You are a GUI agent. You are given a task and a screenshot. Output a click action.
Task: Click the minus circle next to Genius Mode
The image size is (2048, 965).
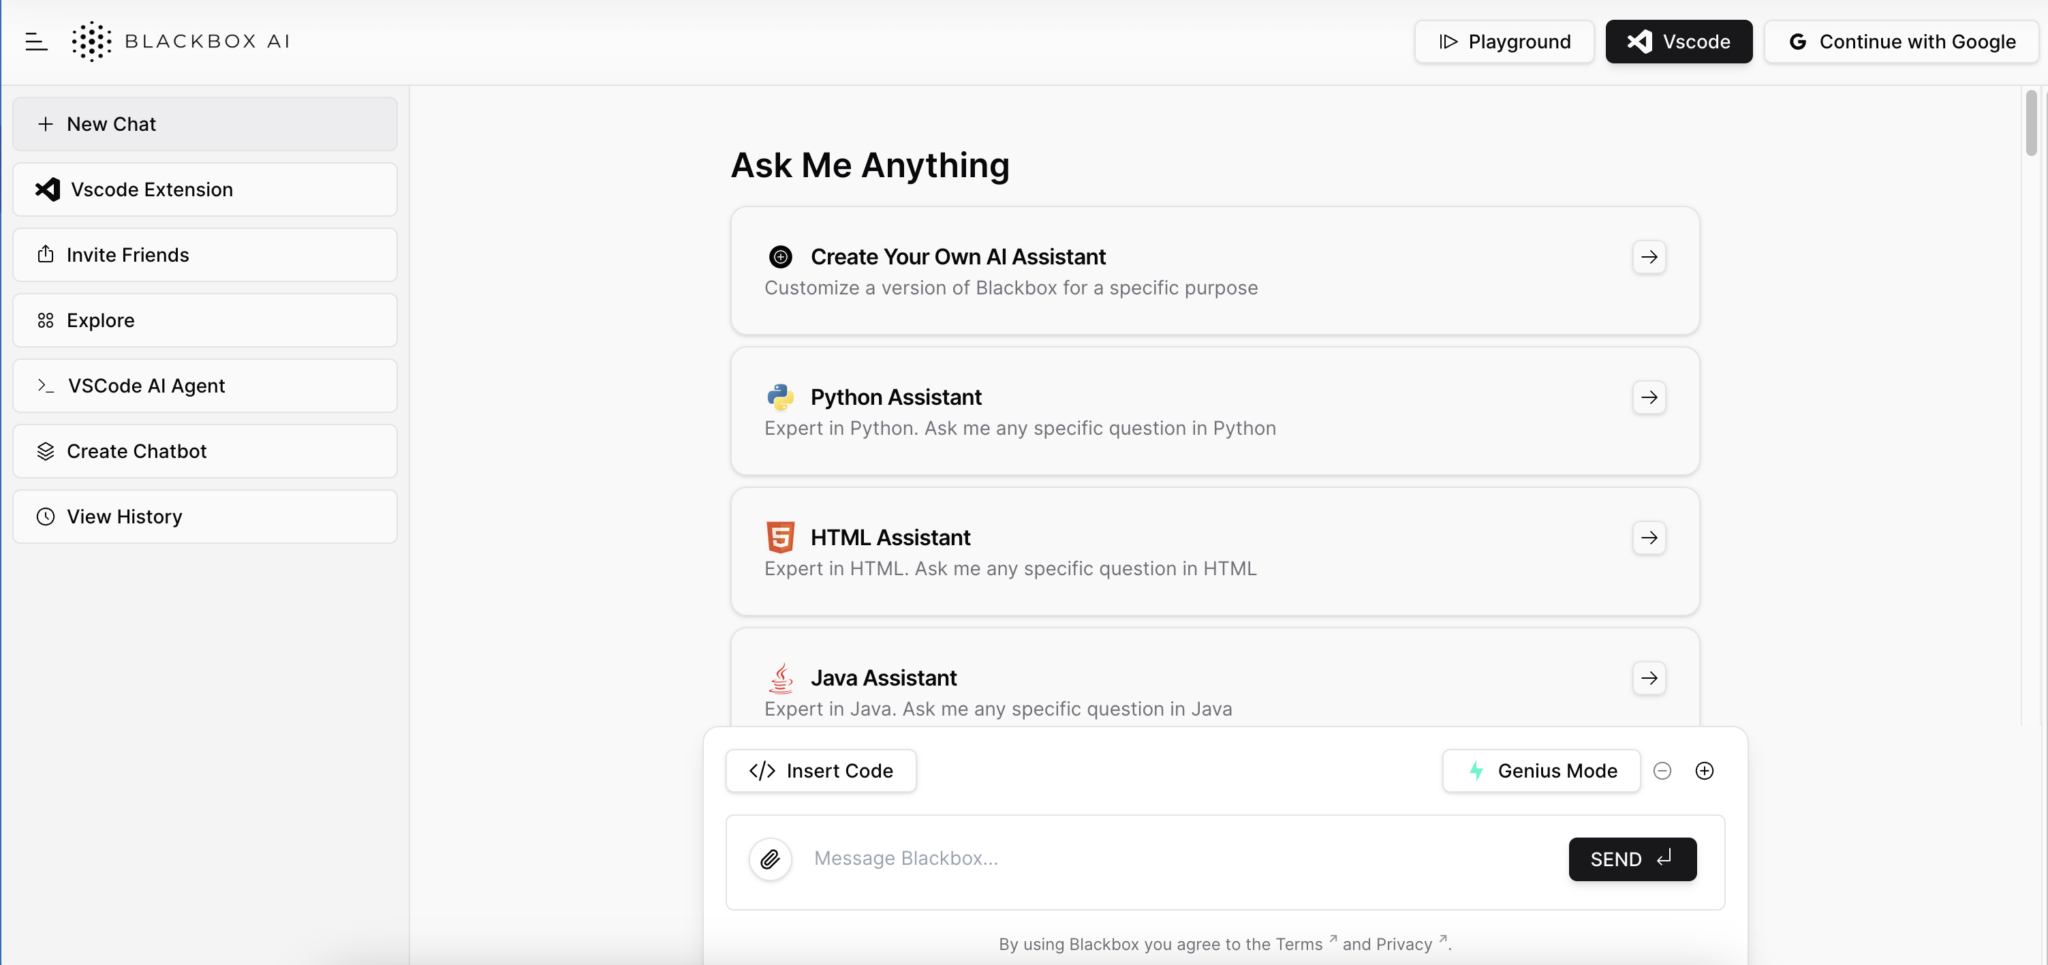(x=1663, y=770)
